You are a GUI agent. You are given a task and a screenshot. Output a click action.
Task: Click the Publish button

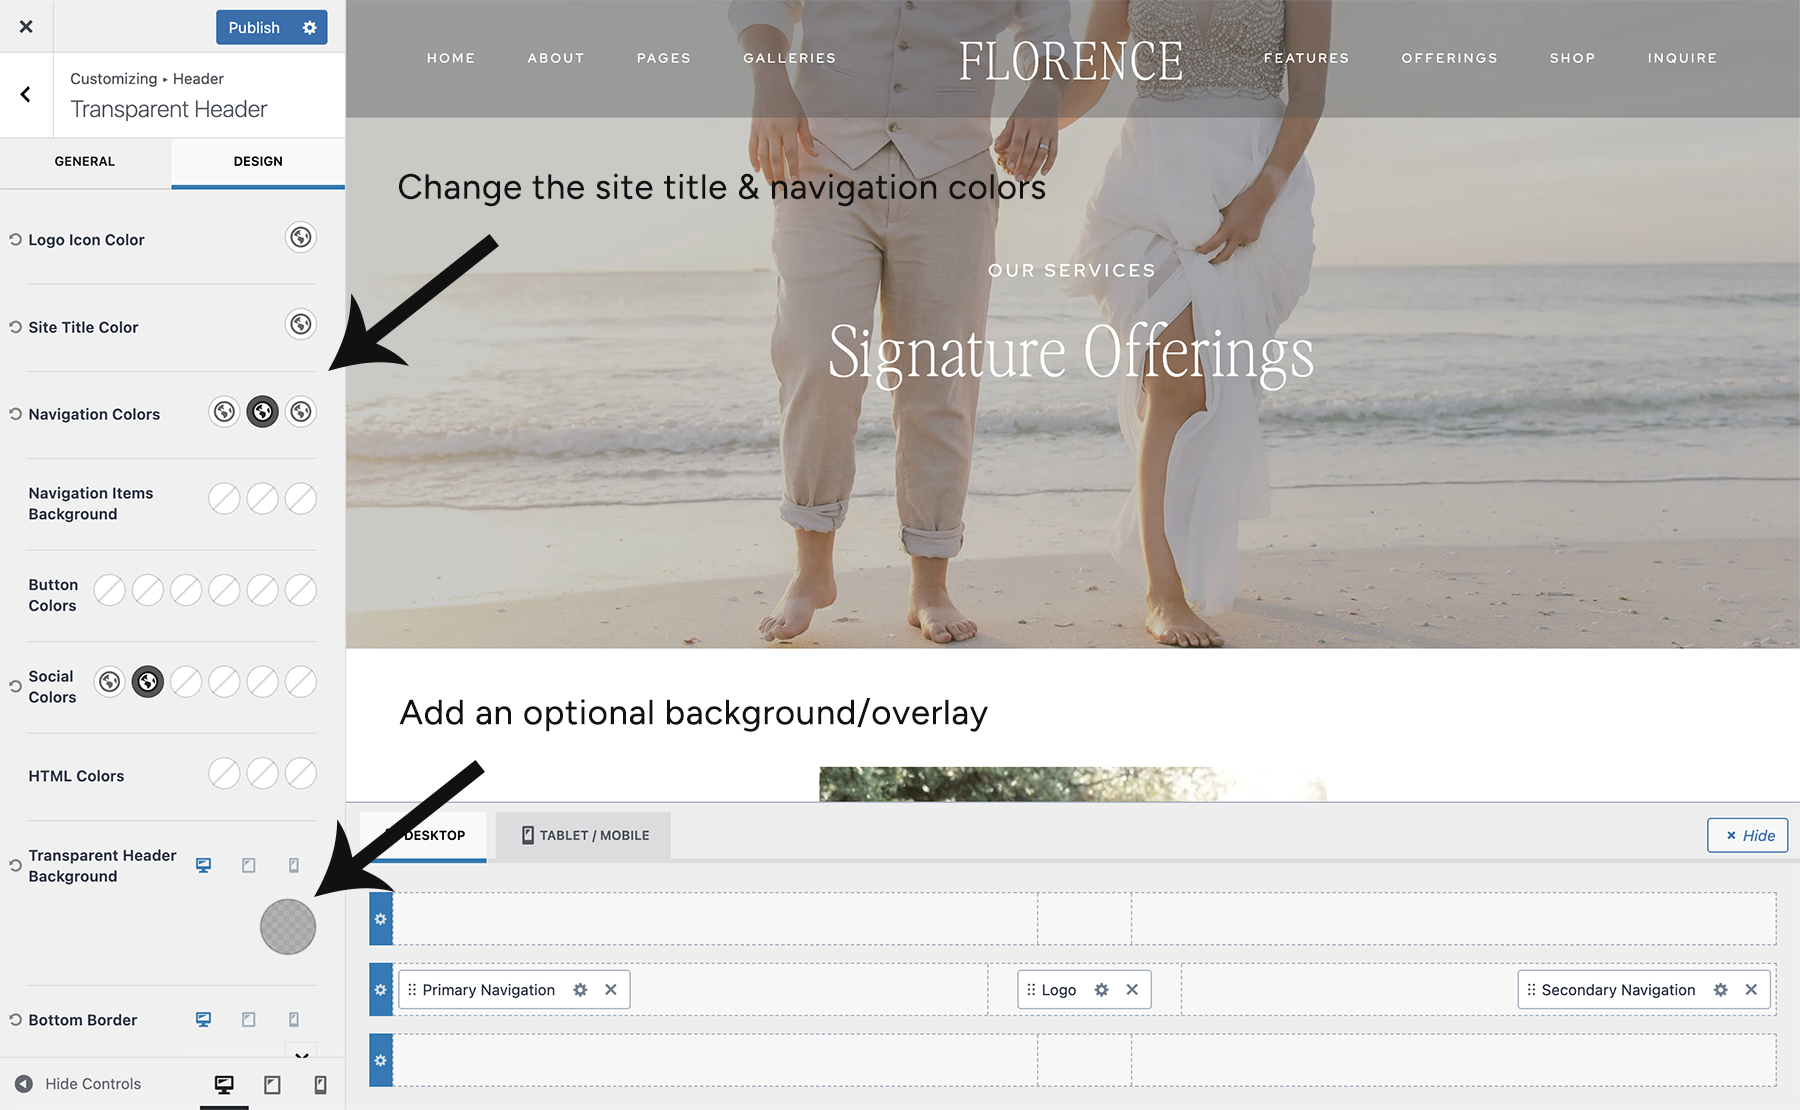pos(254,28)
